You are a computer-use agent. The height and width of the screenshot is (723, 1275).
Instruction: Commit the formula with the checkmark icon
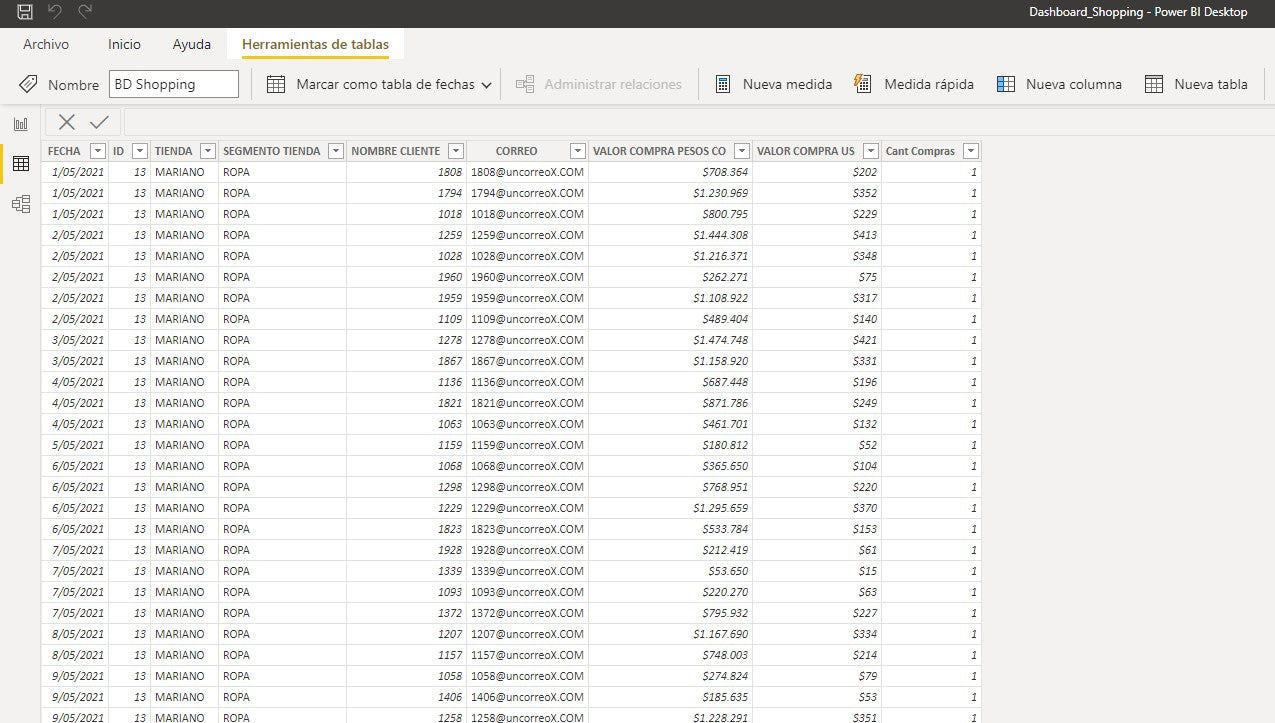point(99,122)
